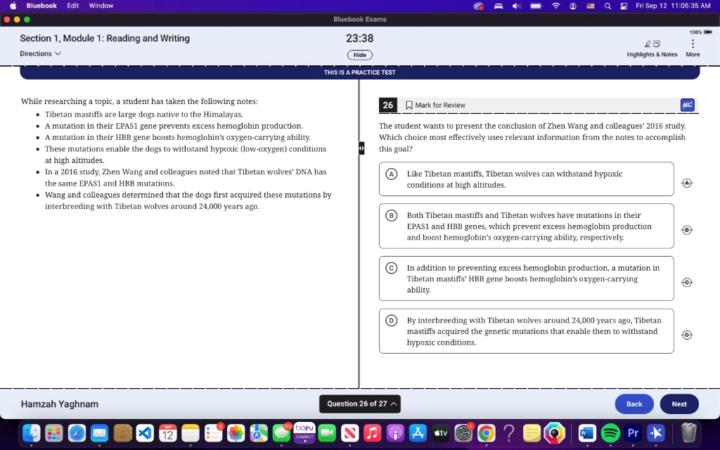The image size is (720, 450).
Task: Click the note about Tibetan mastiffs being large dogs
Action: coord(144,114)
